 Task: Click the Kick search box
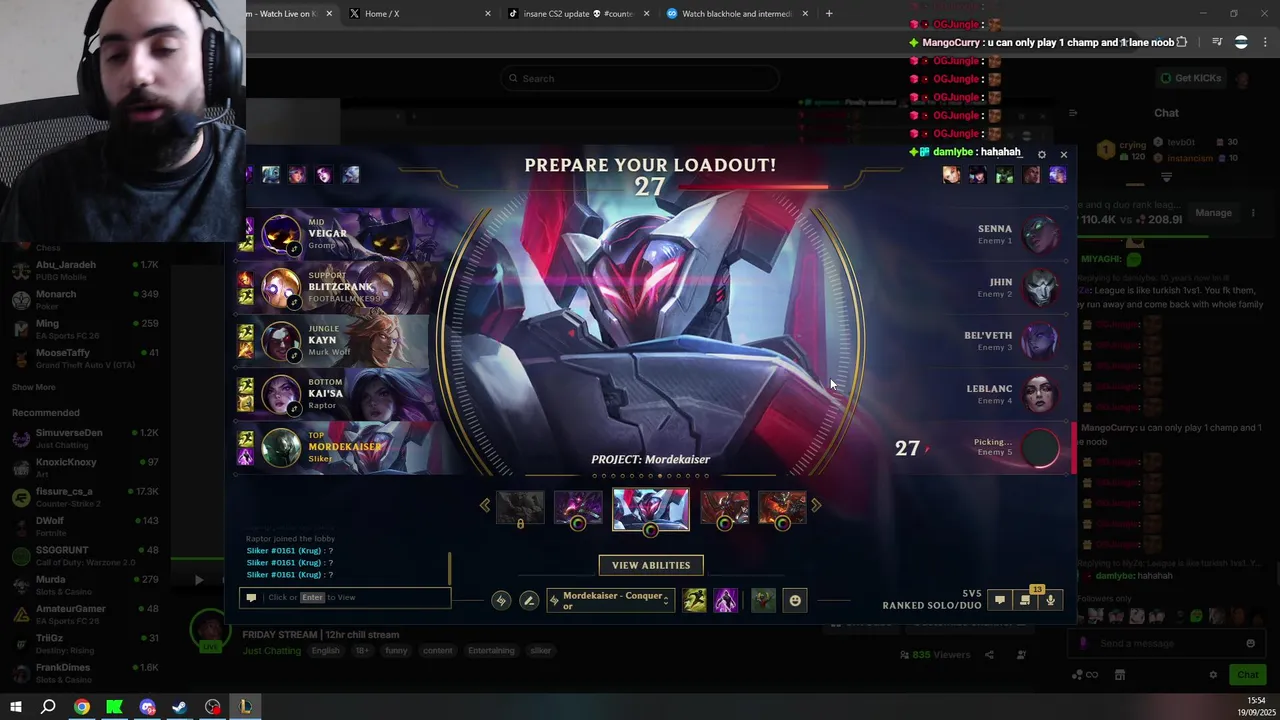[640, 78]
